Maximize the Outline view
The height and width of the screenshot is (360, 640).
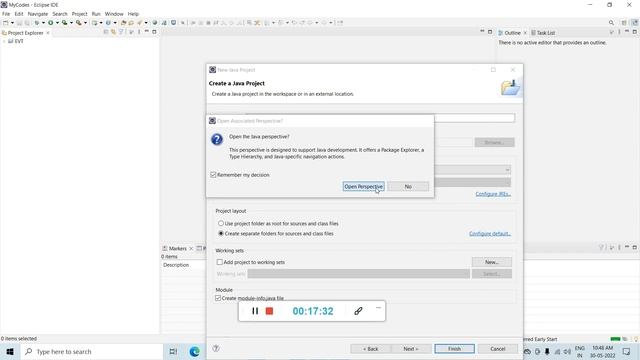[x=635, y=31]
